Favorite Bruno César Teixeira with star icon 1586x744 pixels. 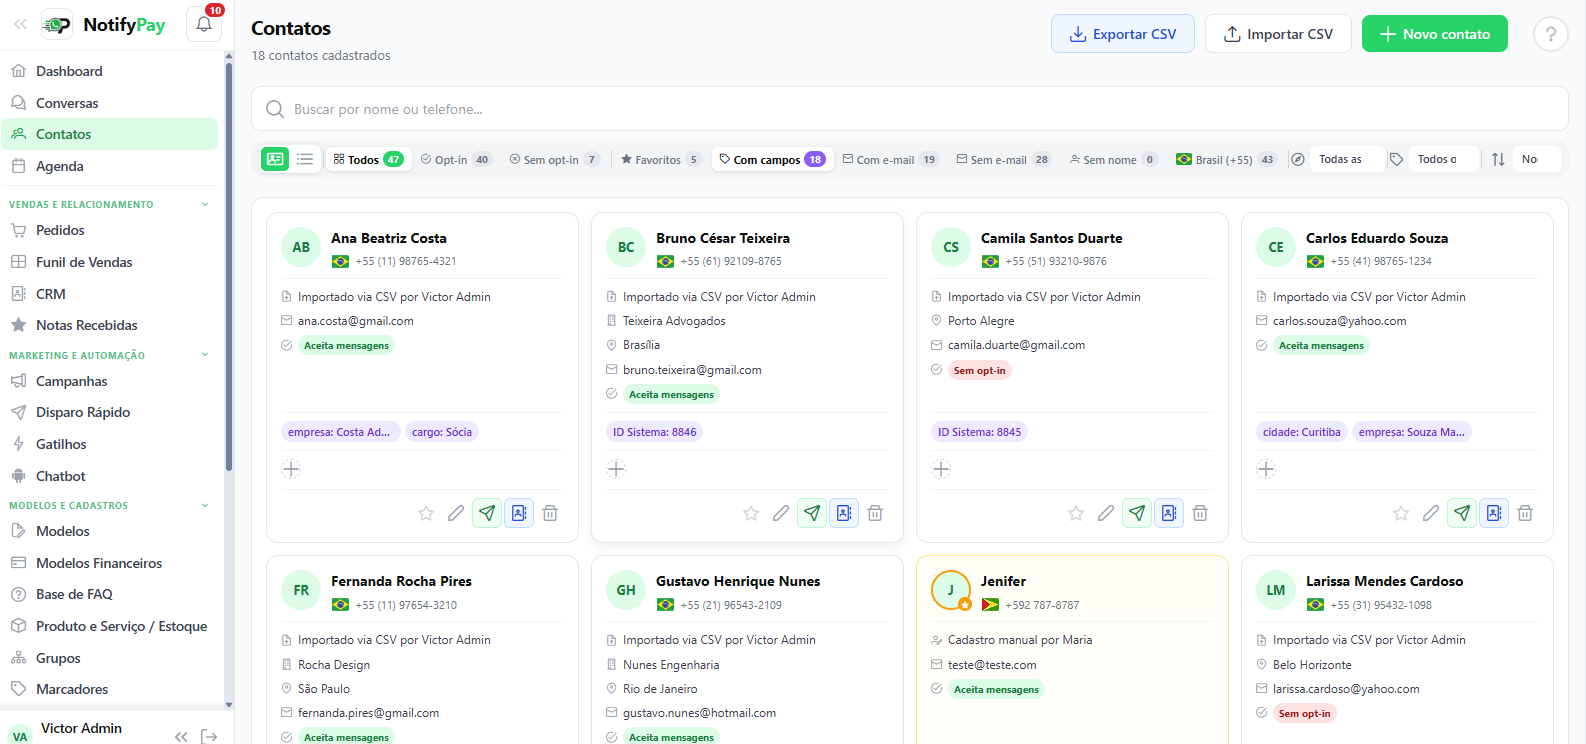tap(751, 513)
